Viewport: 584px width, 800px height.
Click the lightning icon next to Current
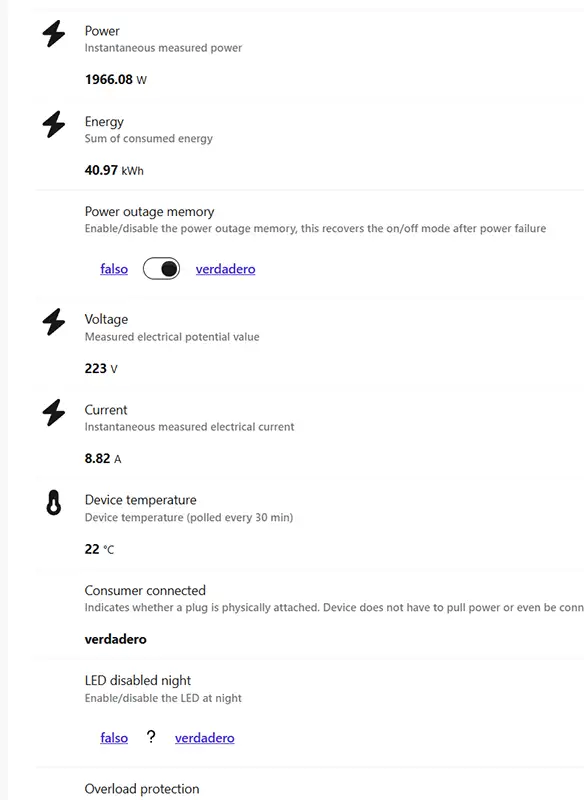[52, 411]
